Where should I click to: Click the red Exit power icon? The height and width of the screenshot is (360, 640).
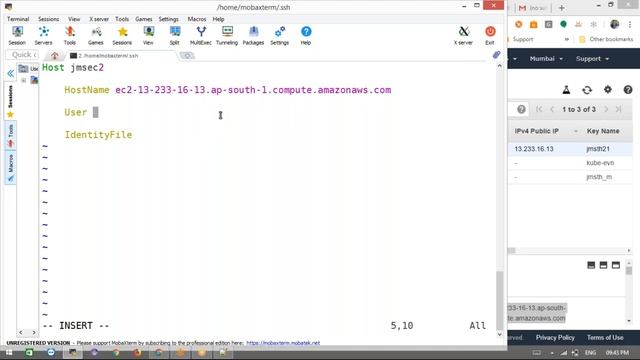pos(490,35)
